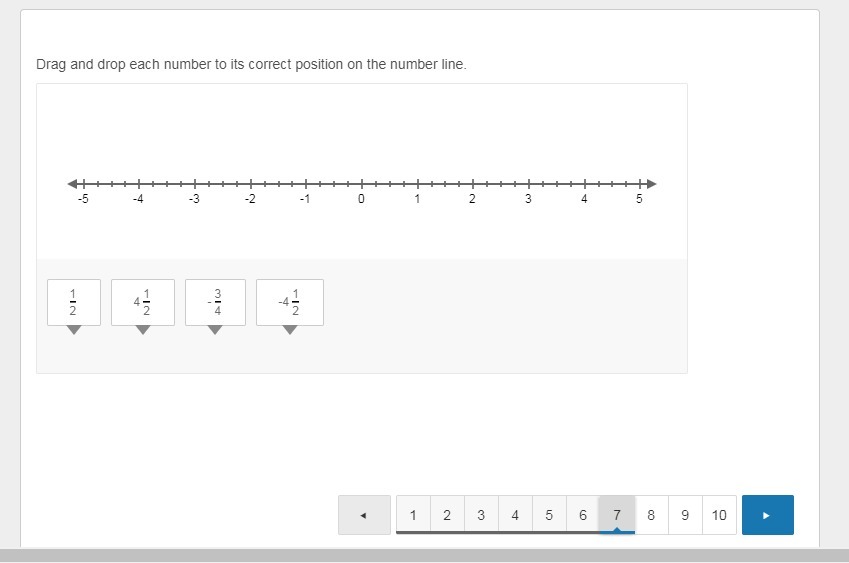The width and height of the screenshot is (849, 563).
Task: Go to question 2
Action: 447,515
